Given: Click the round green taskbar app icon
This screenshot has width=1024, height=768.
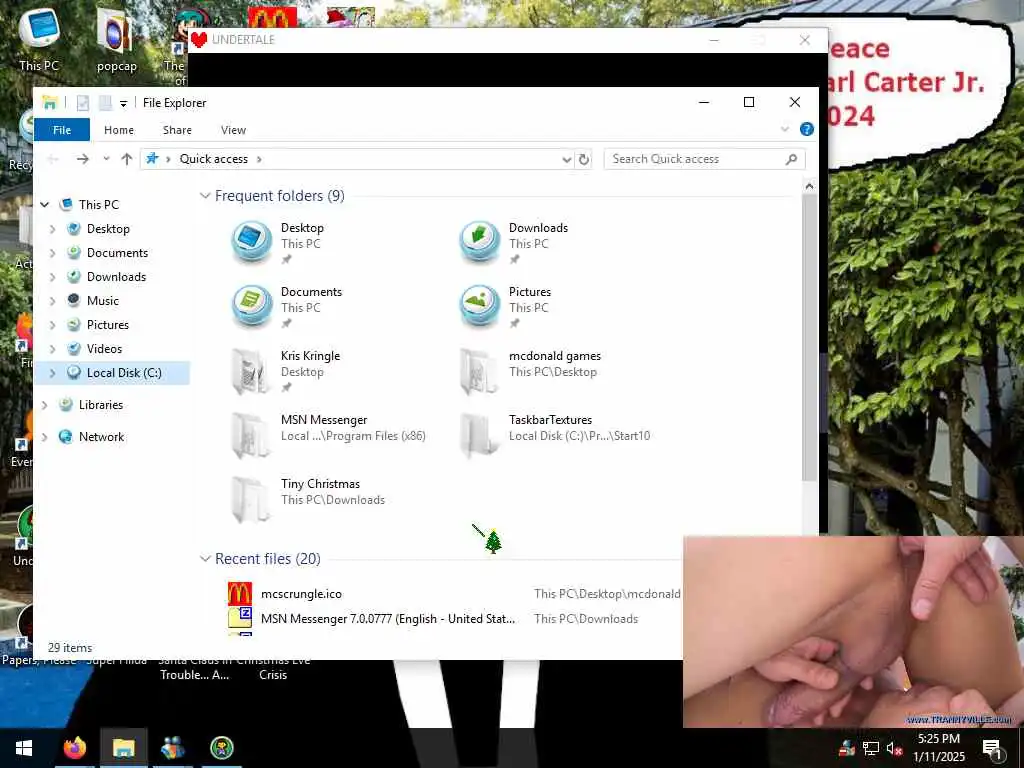Looking at the screenshot, I should [x=222, y=748].
